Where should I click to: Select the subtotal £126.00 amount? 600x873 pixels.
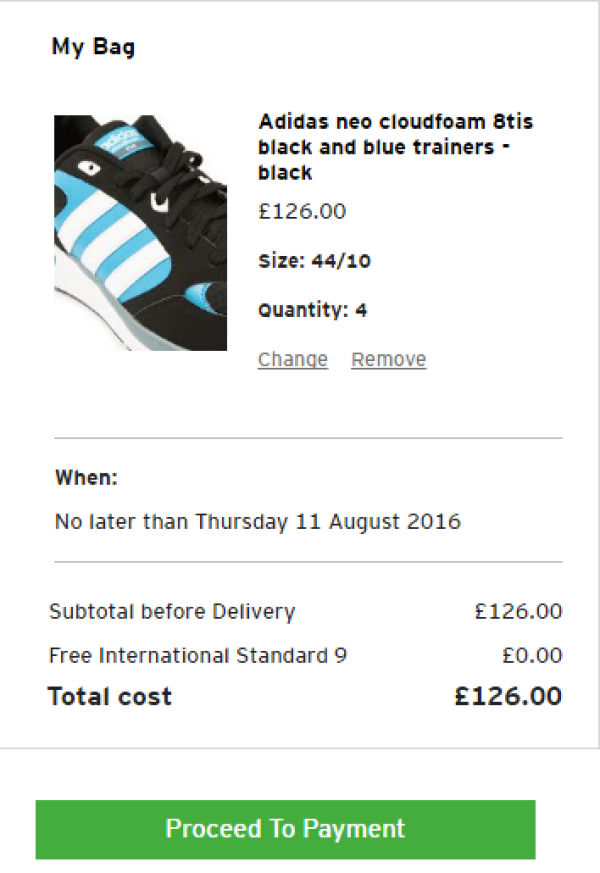pyautogui.click(x=518, y=612)
